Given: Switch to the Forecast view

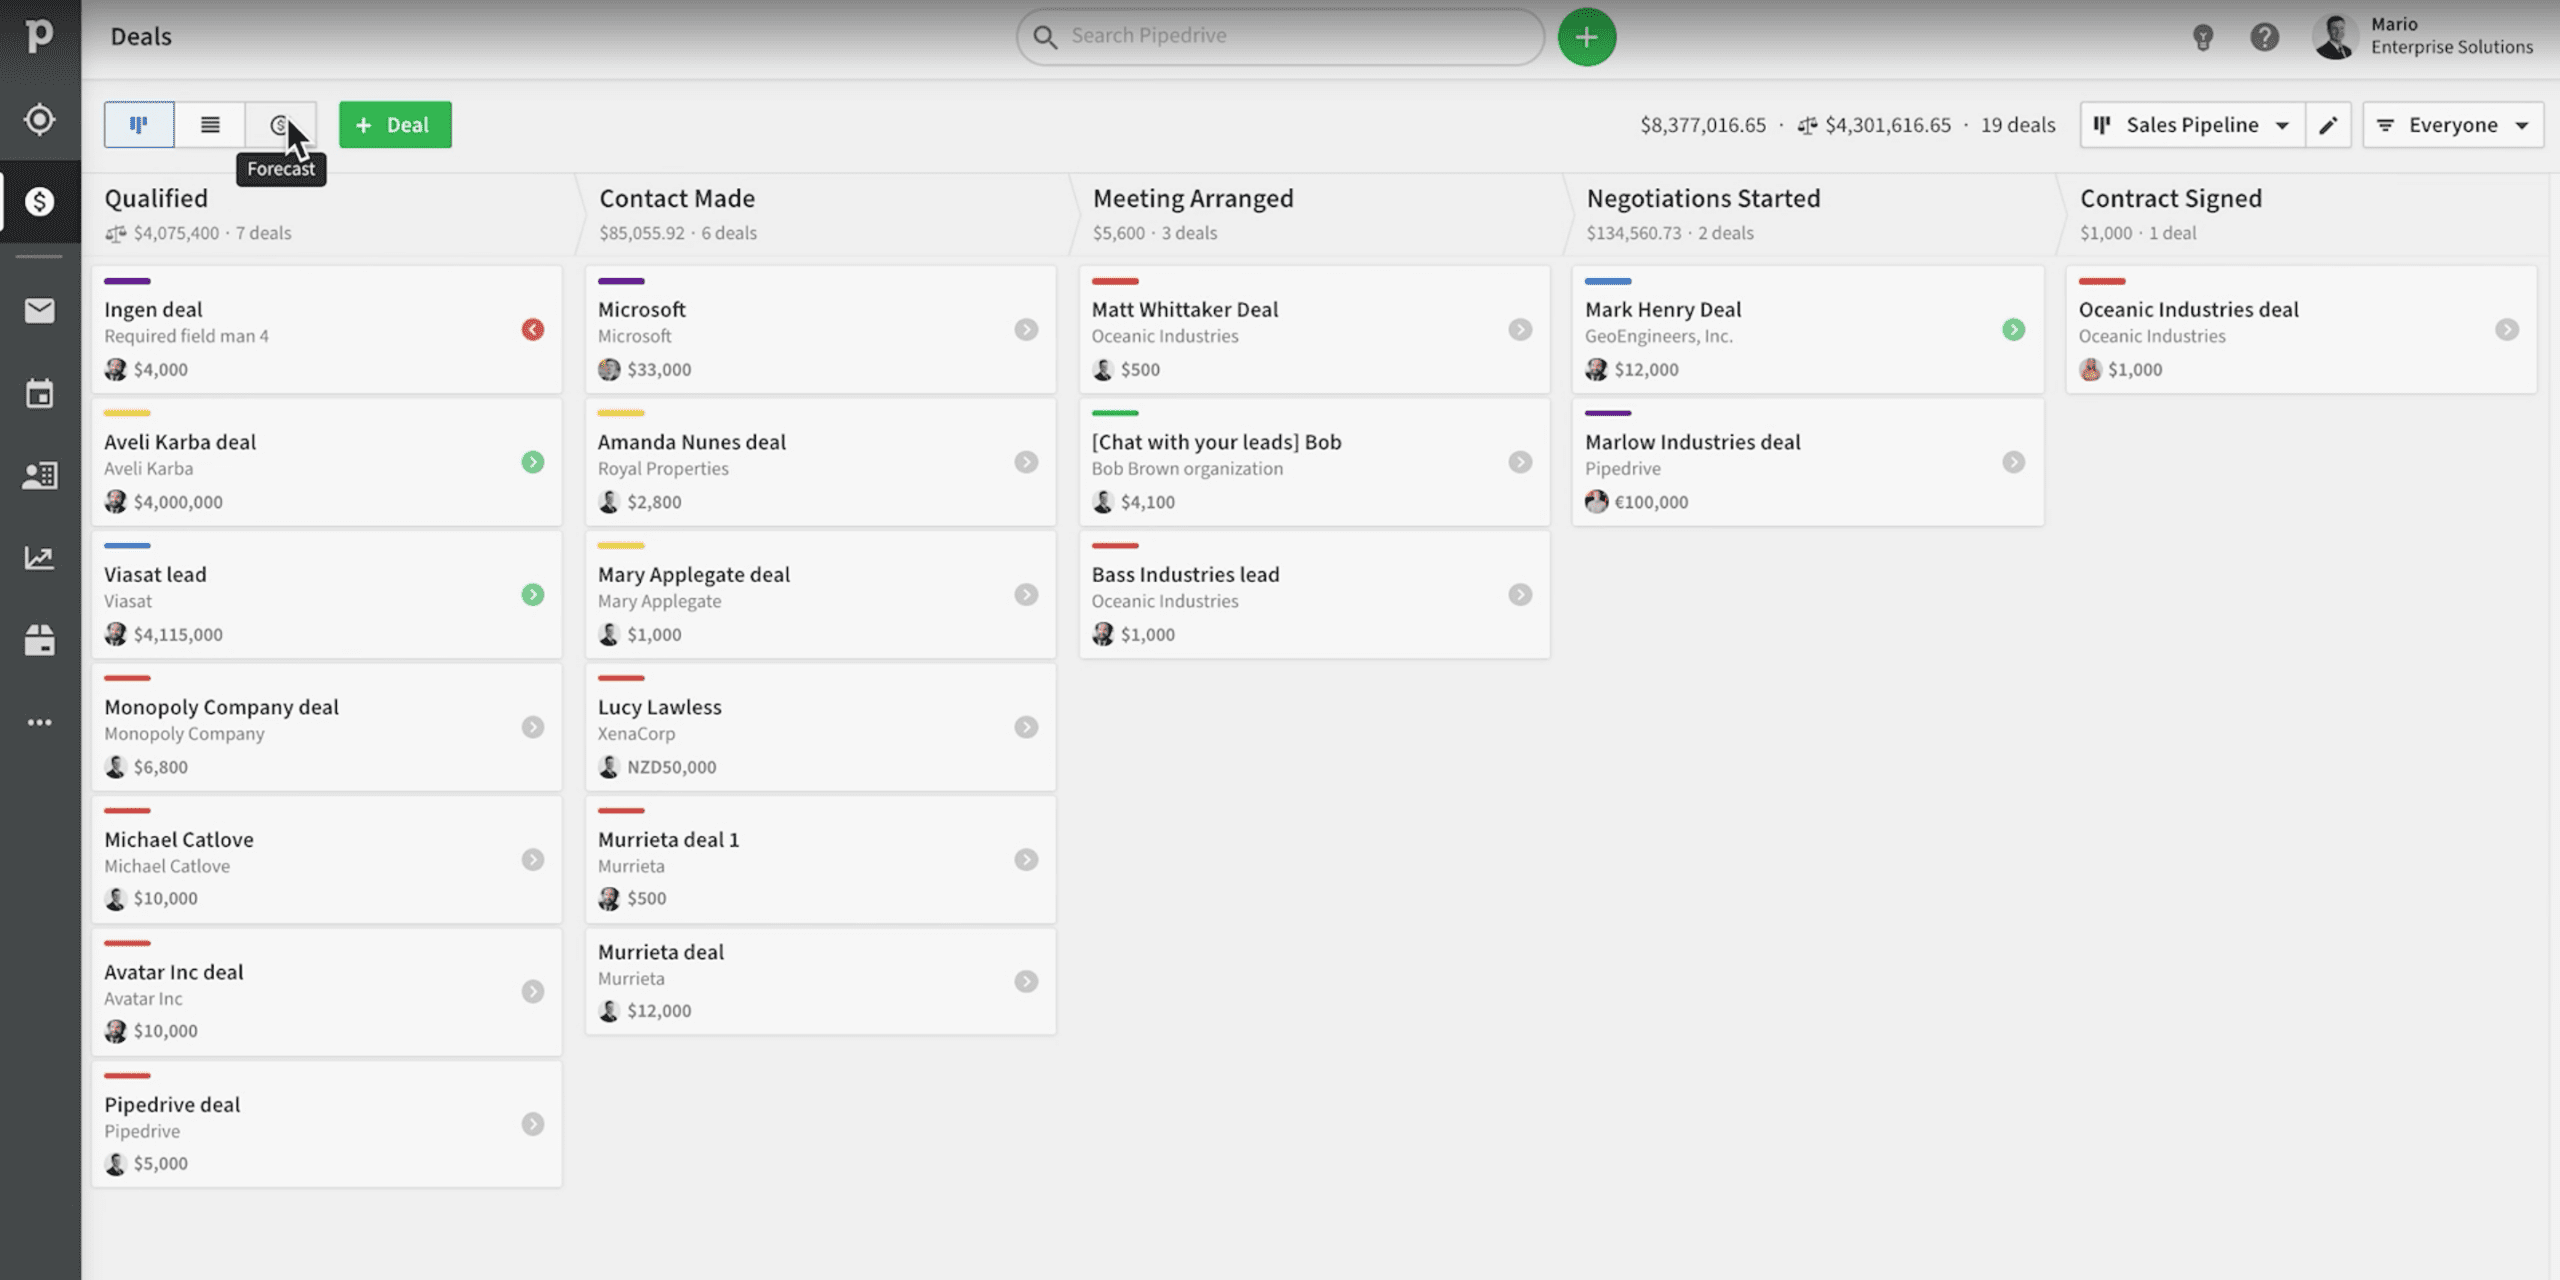Looking at the screenshot, I should [x=281, y=125].
